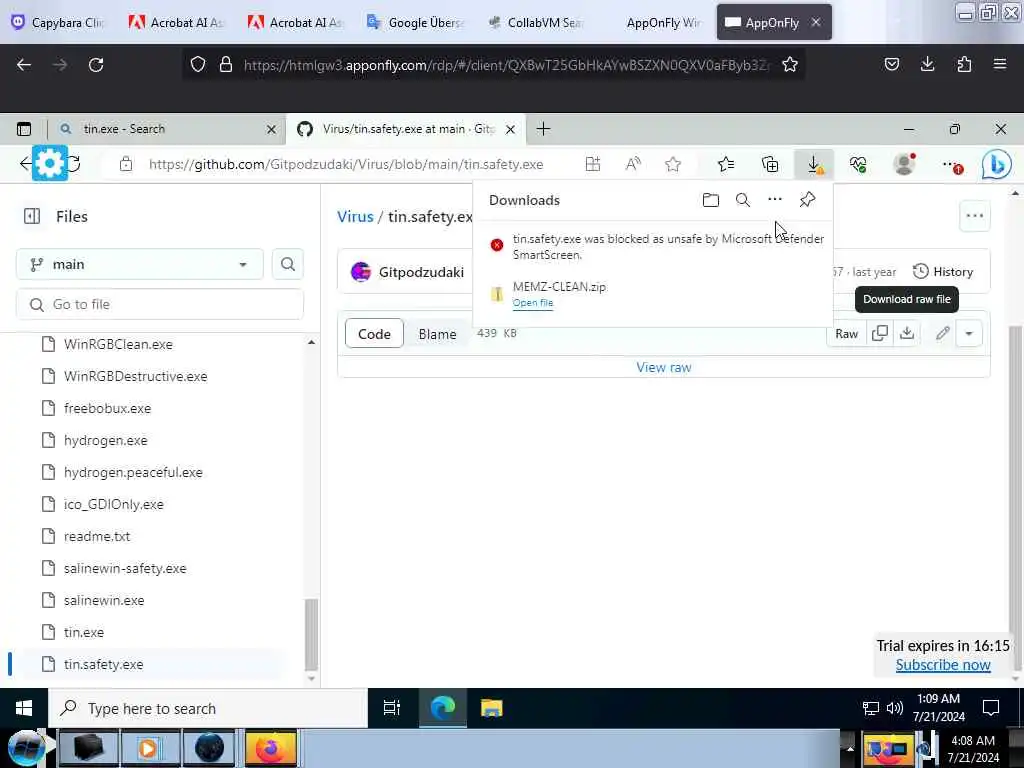Open hydrogen.exe in file tree
Viewport: 1024px width, 768px height.
[x=105, y=440]
